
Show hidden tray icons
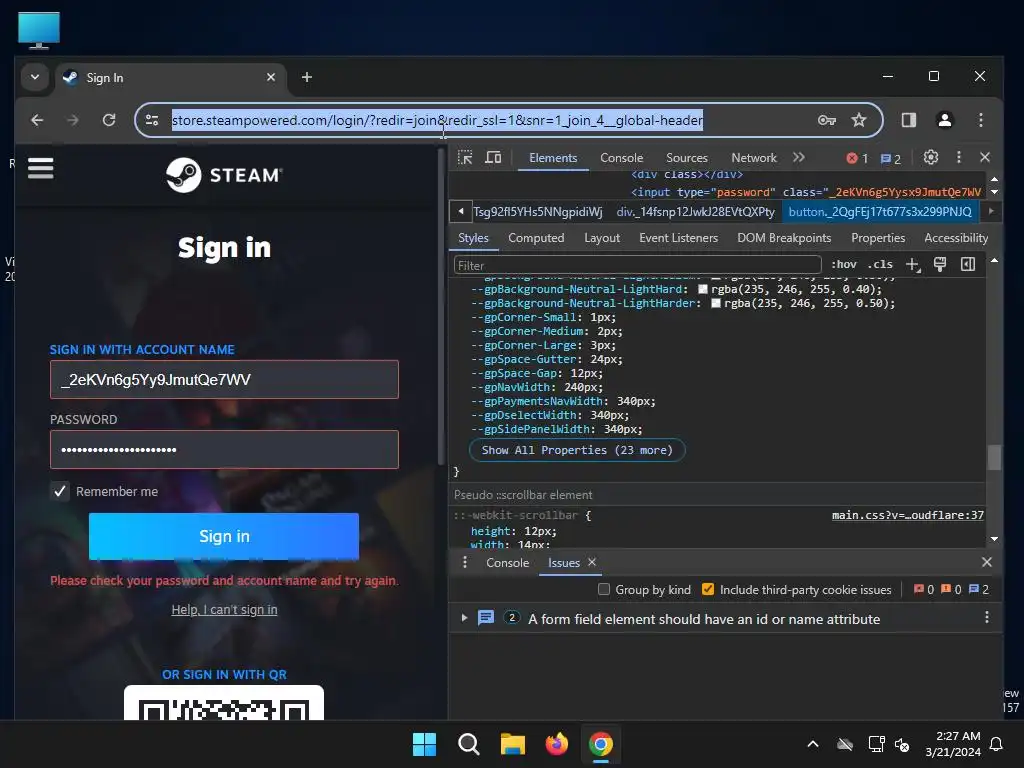pyautogui.click(x=813, y=744)
